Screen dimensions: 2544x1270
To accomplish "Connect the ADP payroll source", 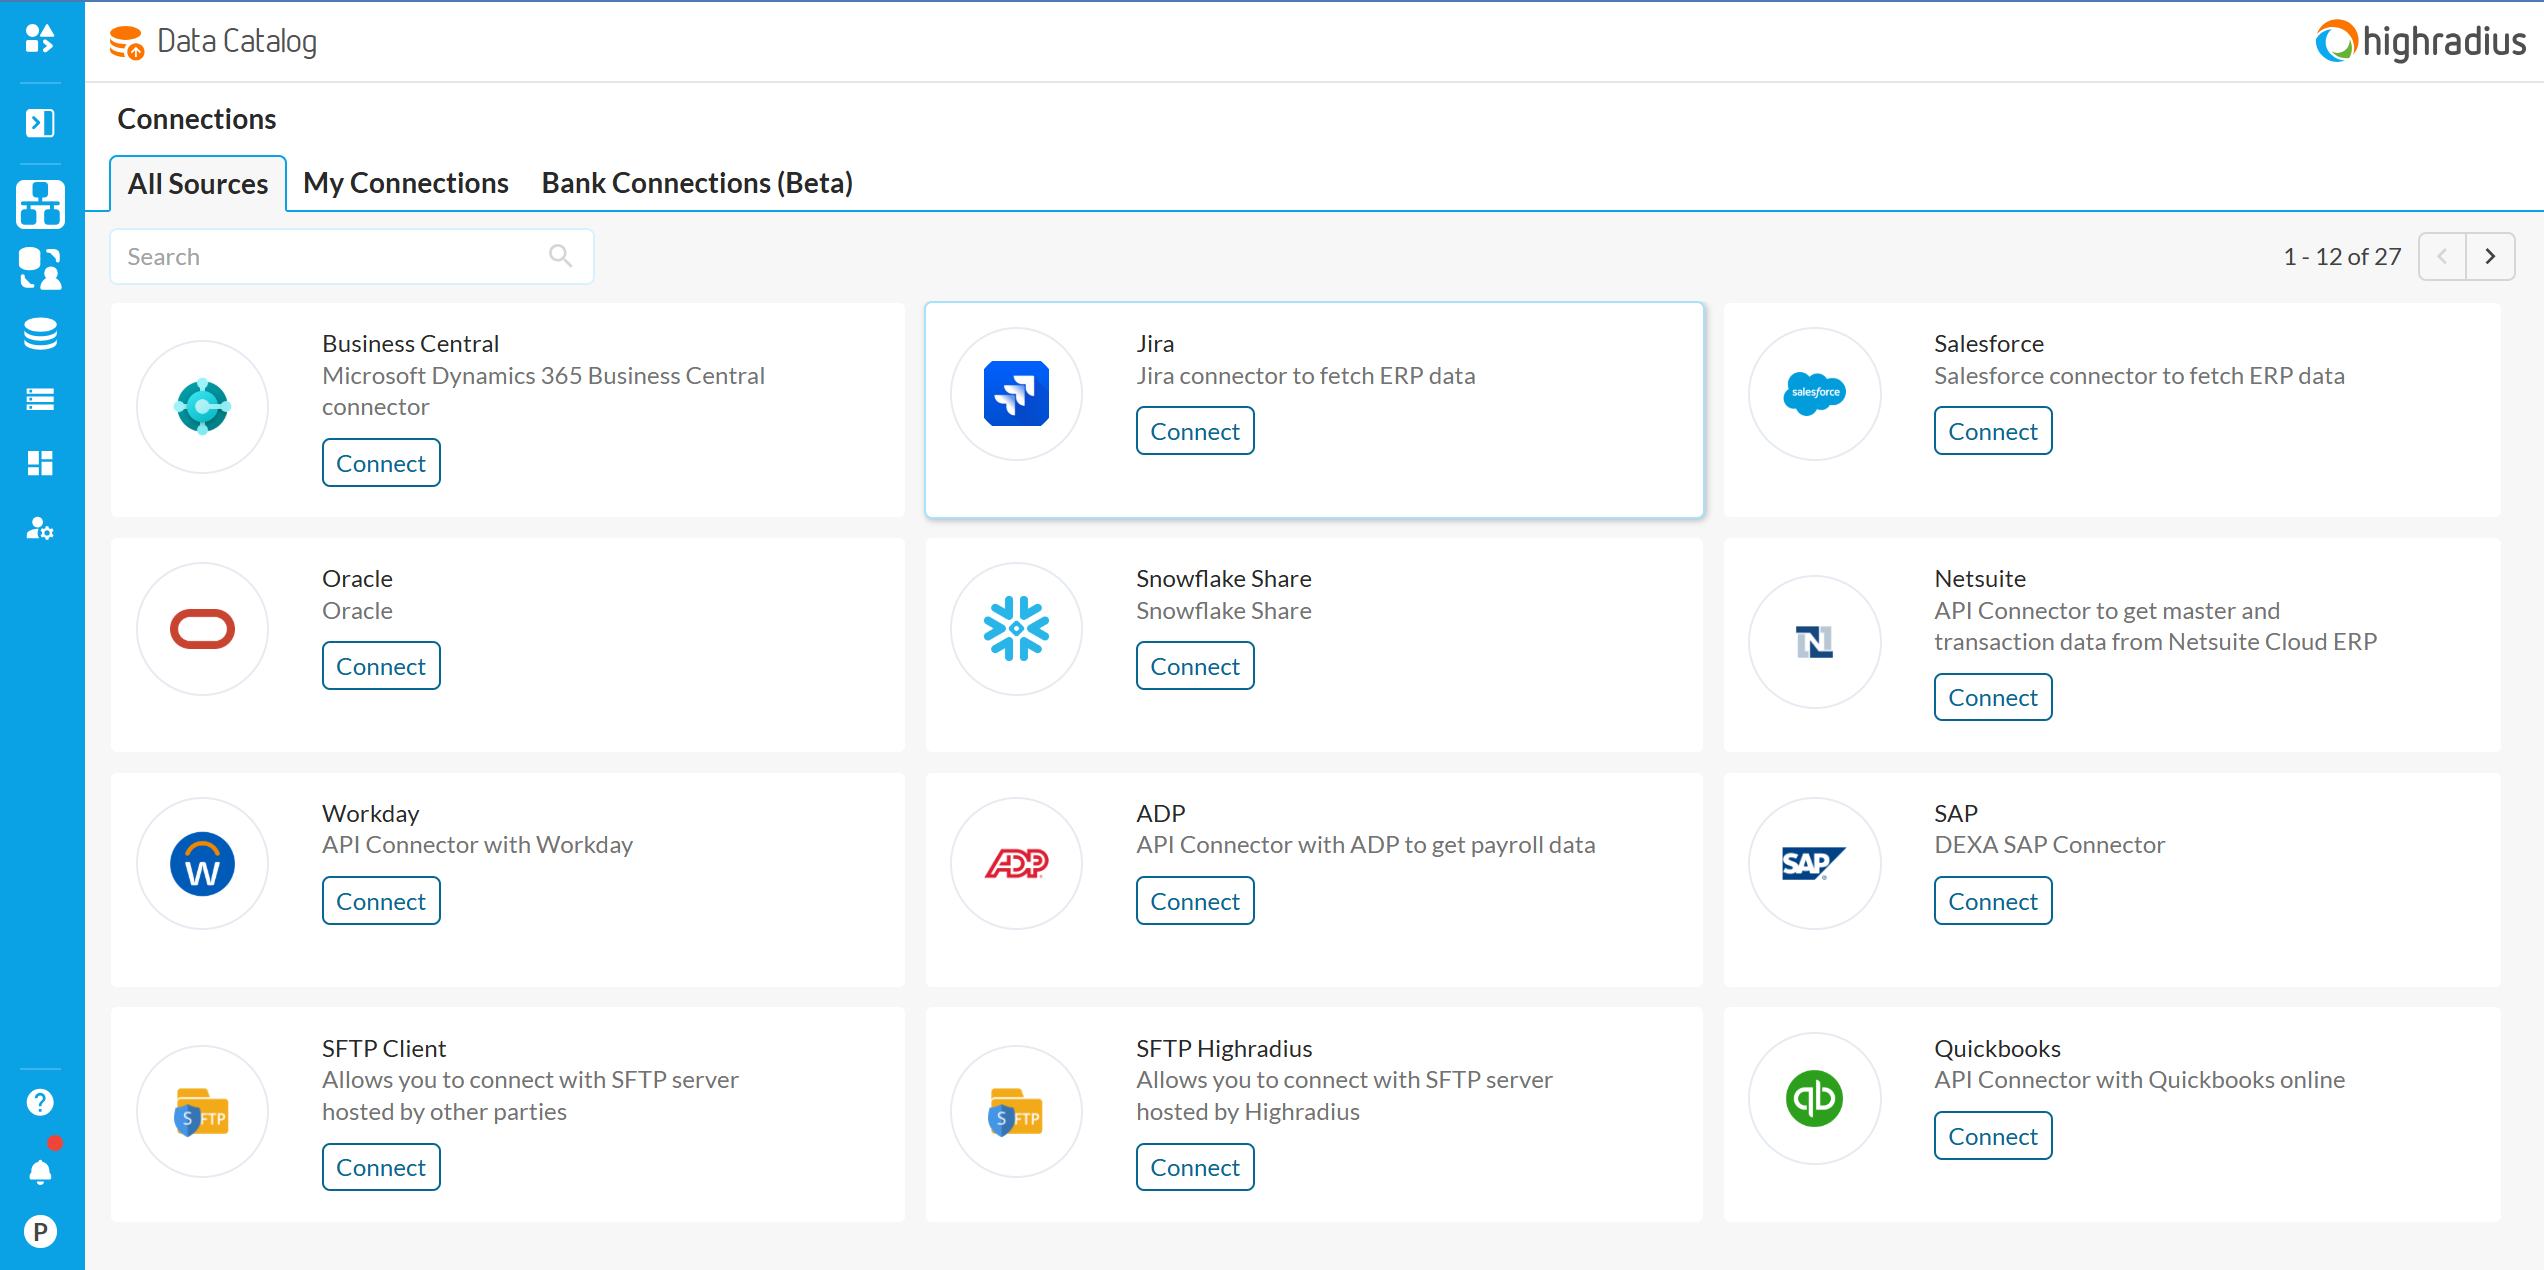I will 1195,901.
